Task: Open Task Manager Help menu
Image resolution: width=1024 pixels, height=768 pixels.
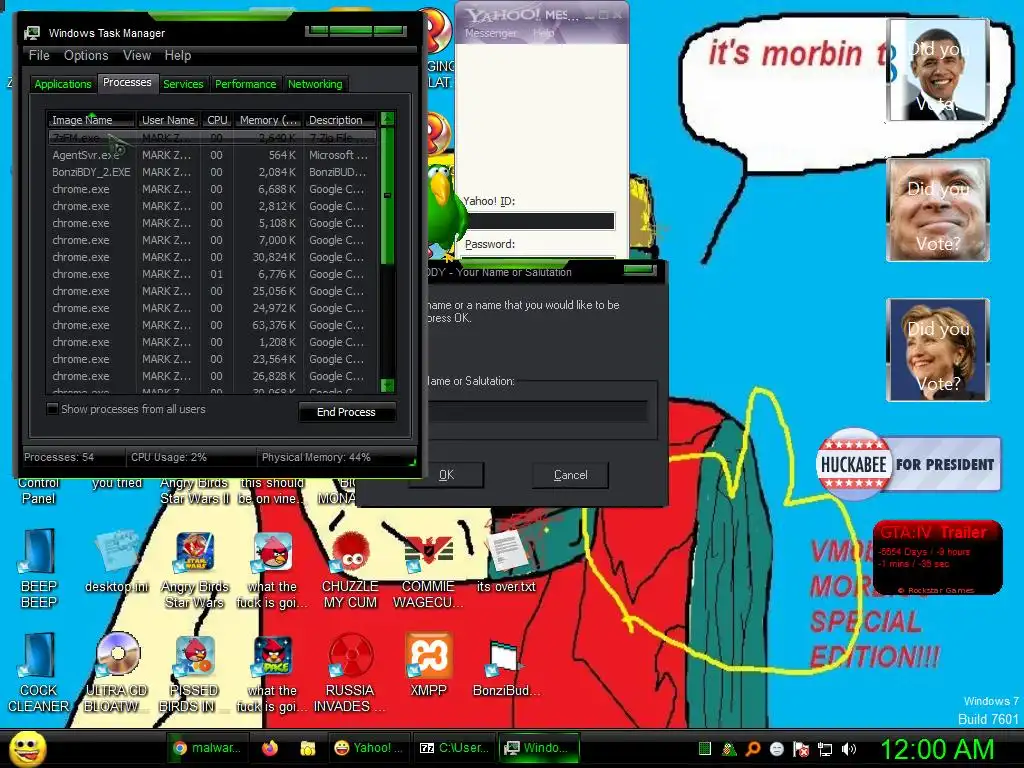Action: click(x=178, y=56)
